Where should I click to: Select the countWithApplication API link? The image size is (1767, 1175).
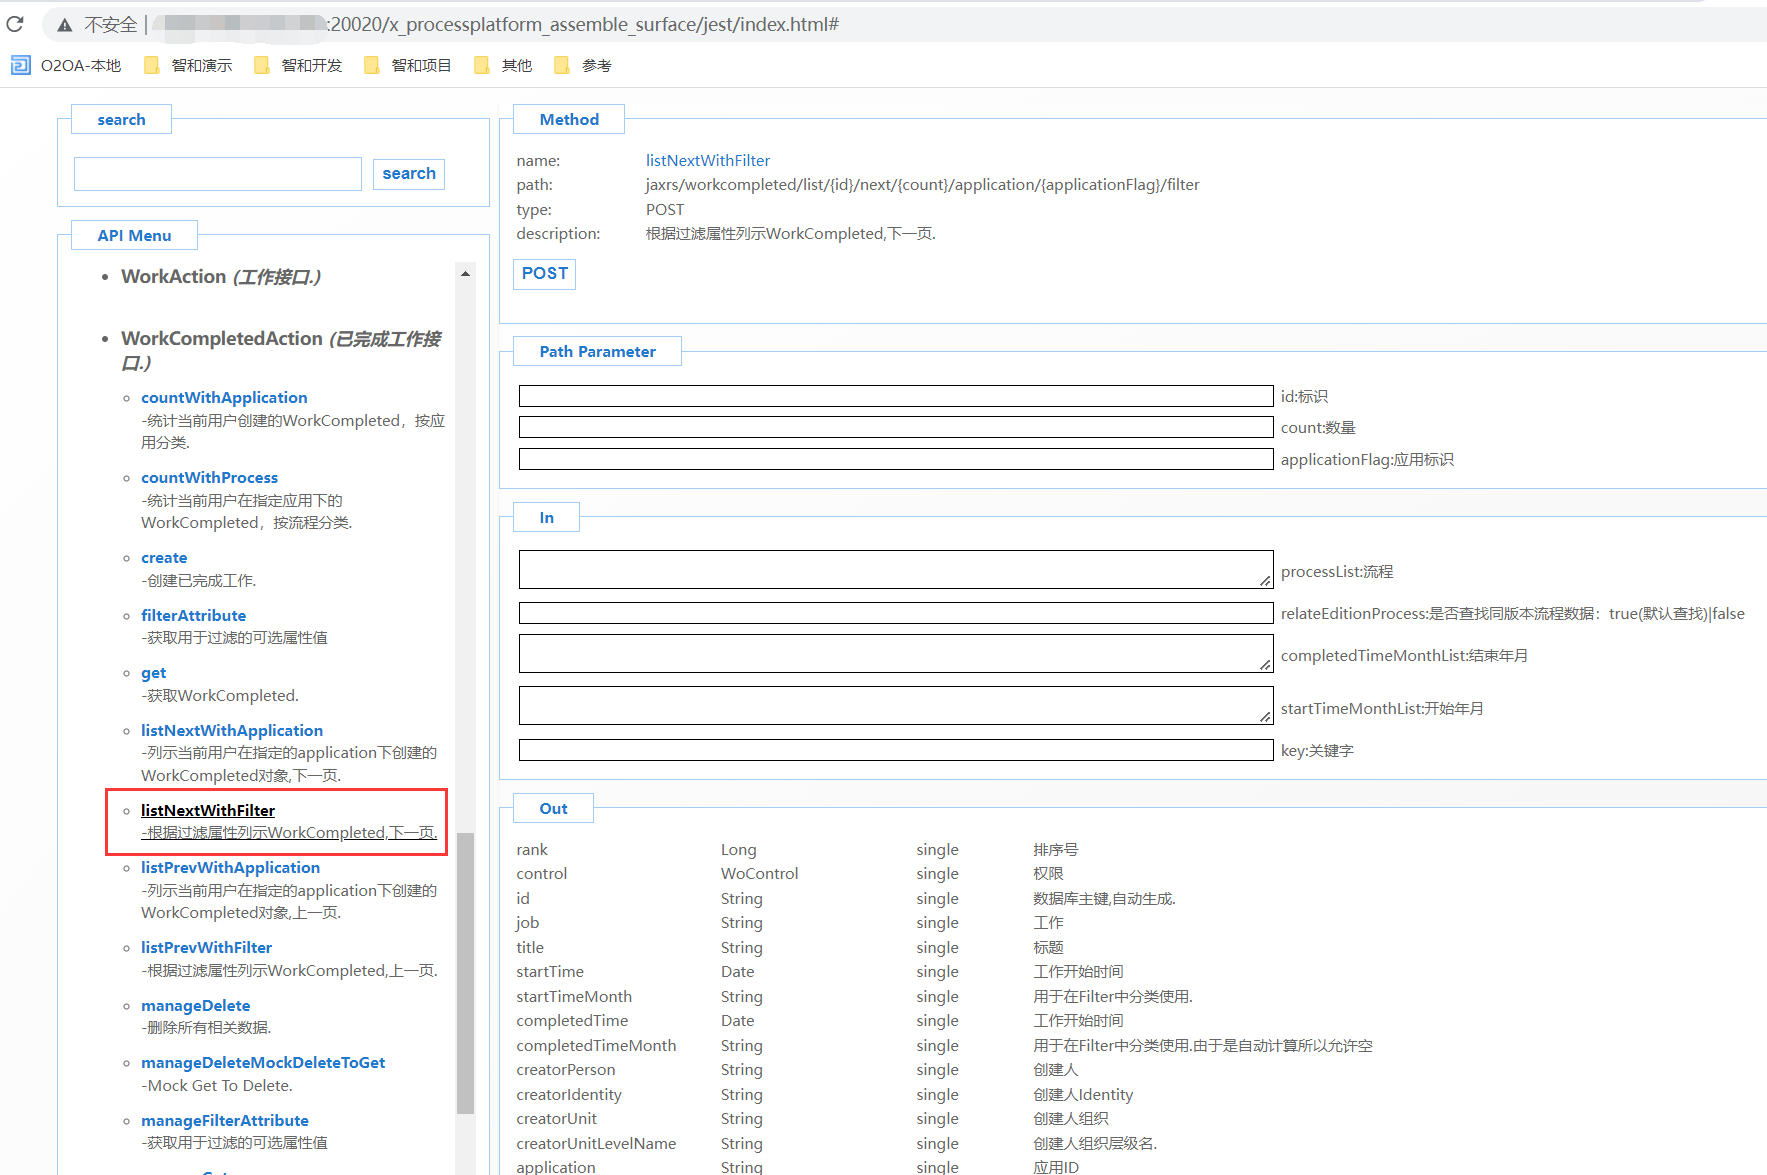(224, 398)
